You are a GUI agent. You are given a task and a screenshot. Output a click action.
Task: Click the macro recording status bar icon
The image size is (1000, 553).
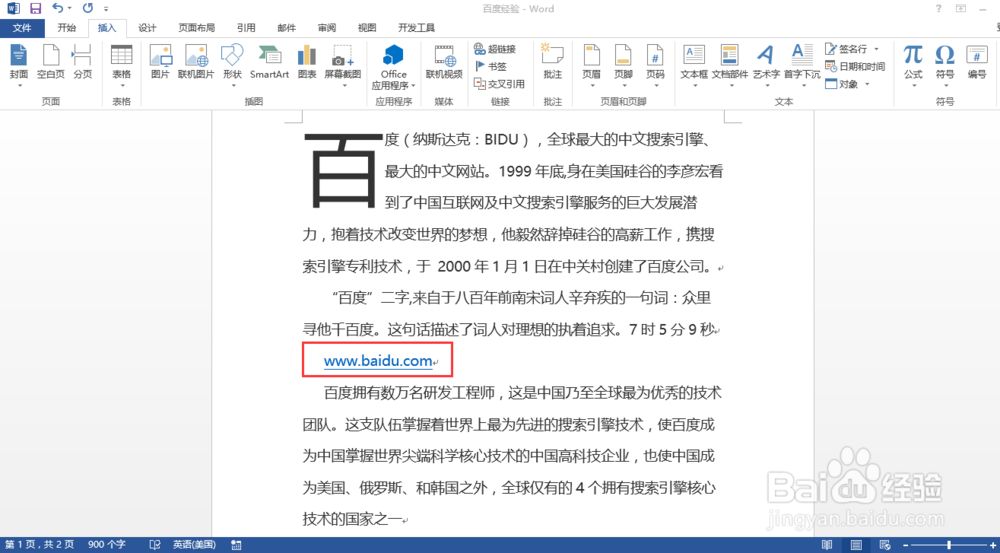pos(236,545)
